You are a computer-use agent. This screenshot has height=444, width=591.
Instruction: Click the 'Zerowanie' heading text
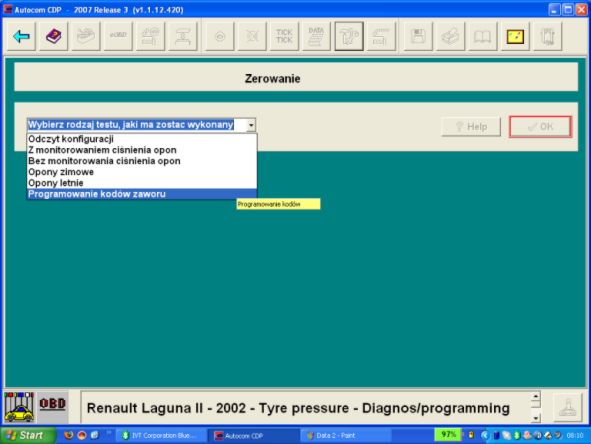(x=273, y=78)
